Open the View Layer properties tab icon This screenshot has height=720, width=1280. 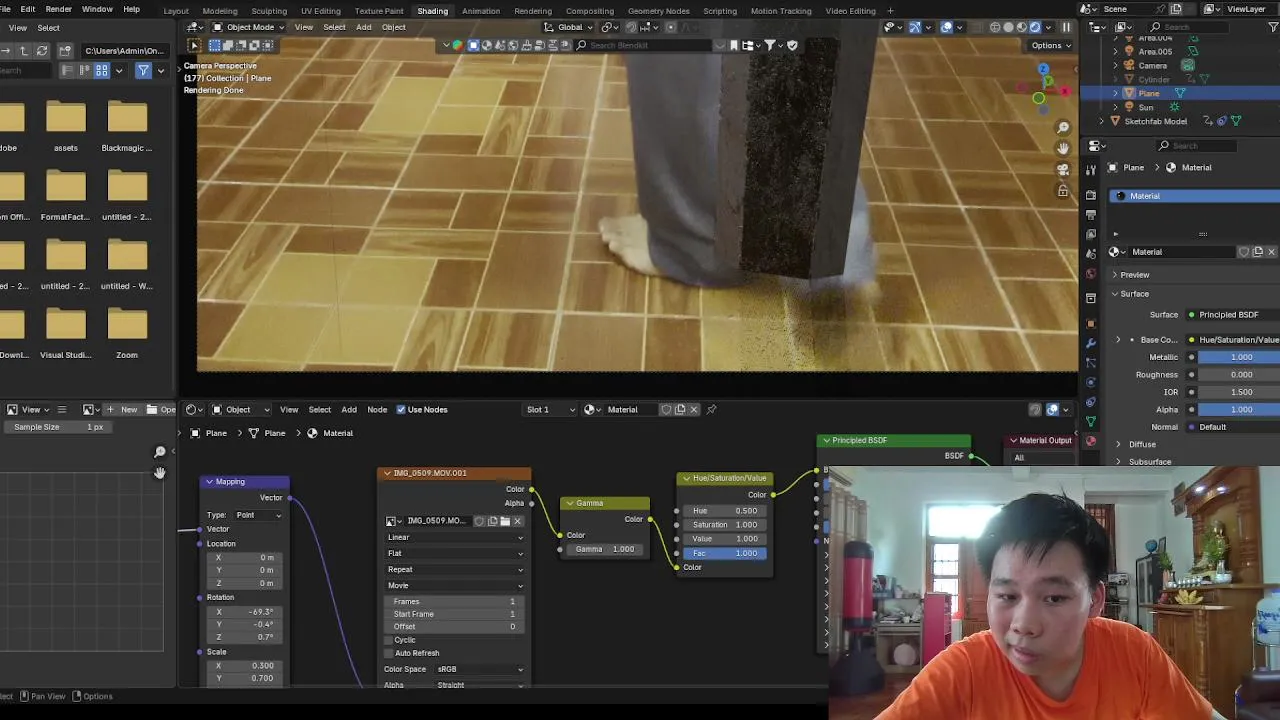point(1091,233)
